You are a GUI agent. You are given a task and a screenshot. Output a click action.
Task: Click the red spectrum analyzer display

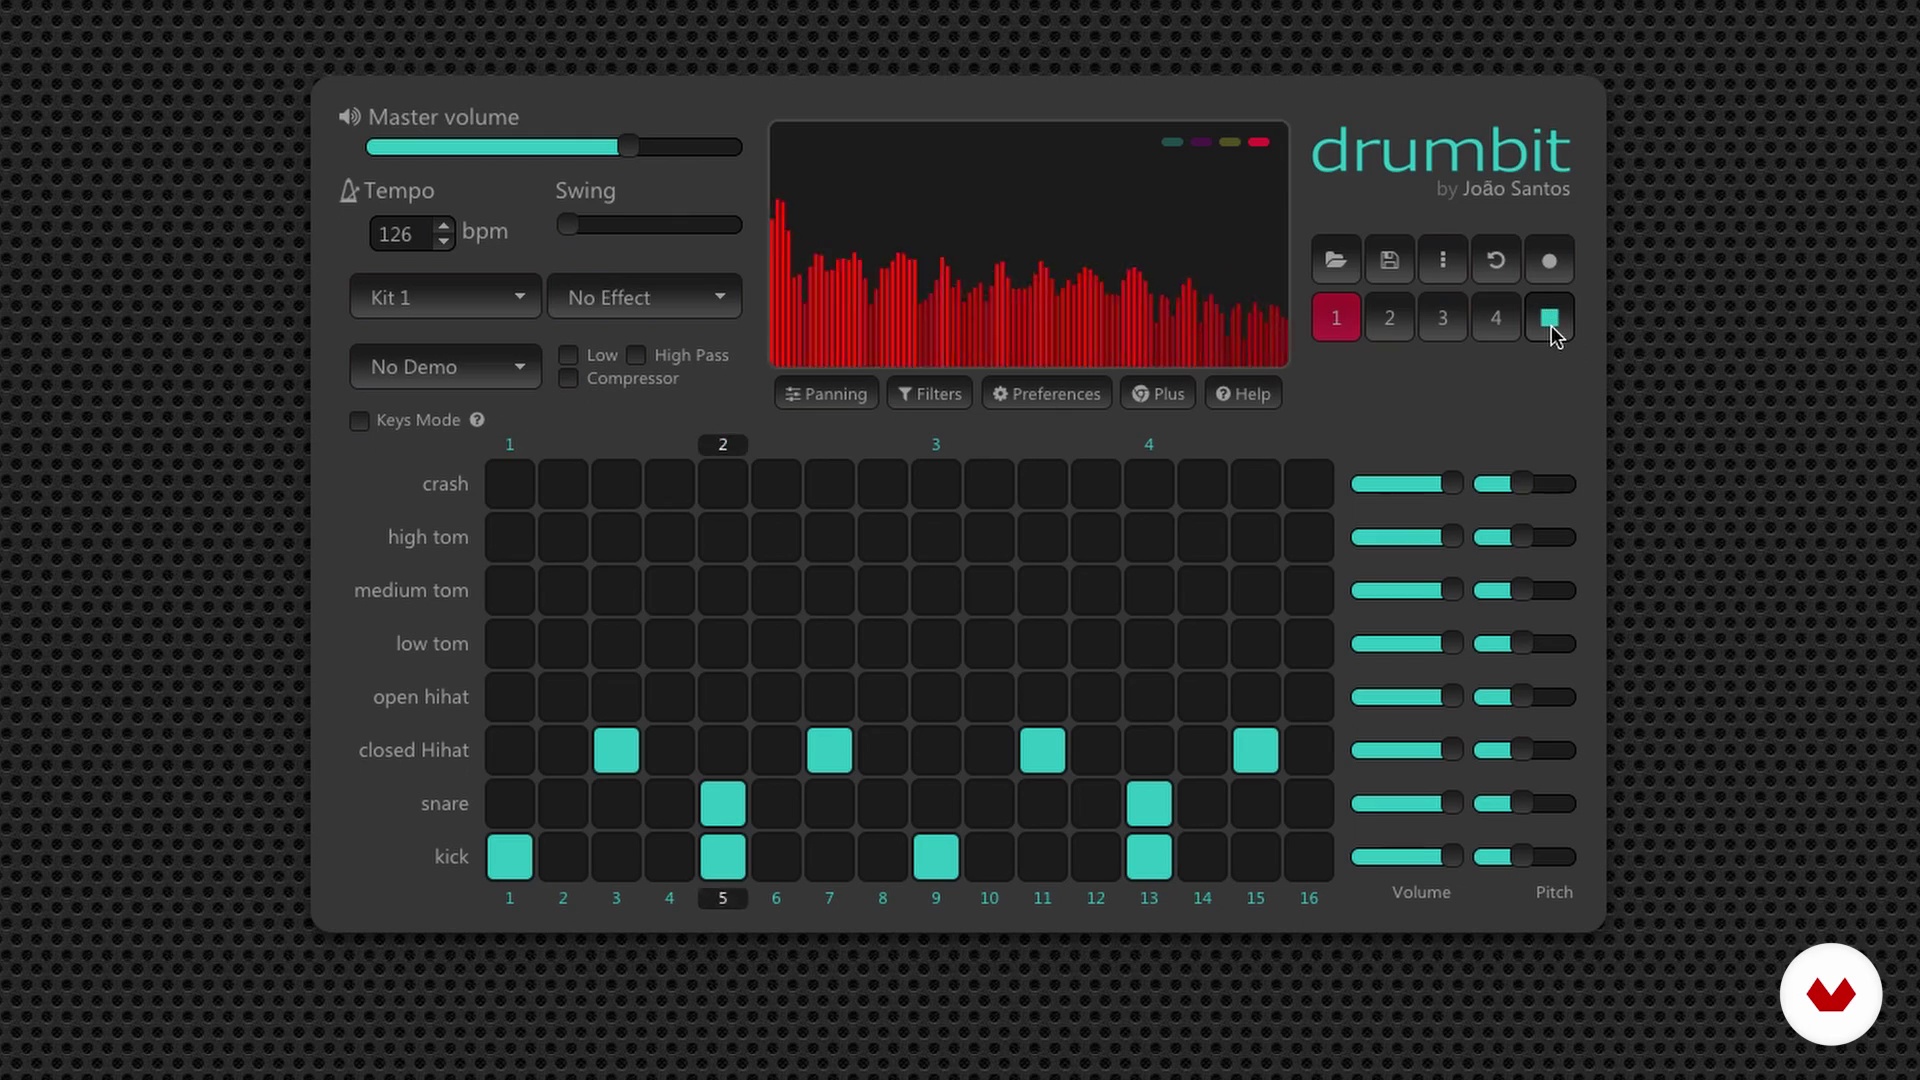[x=1029, y=246]
